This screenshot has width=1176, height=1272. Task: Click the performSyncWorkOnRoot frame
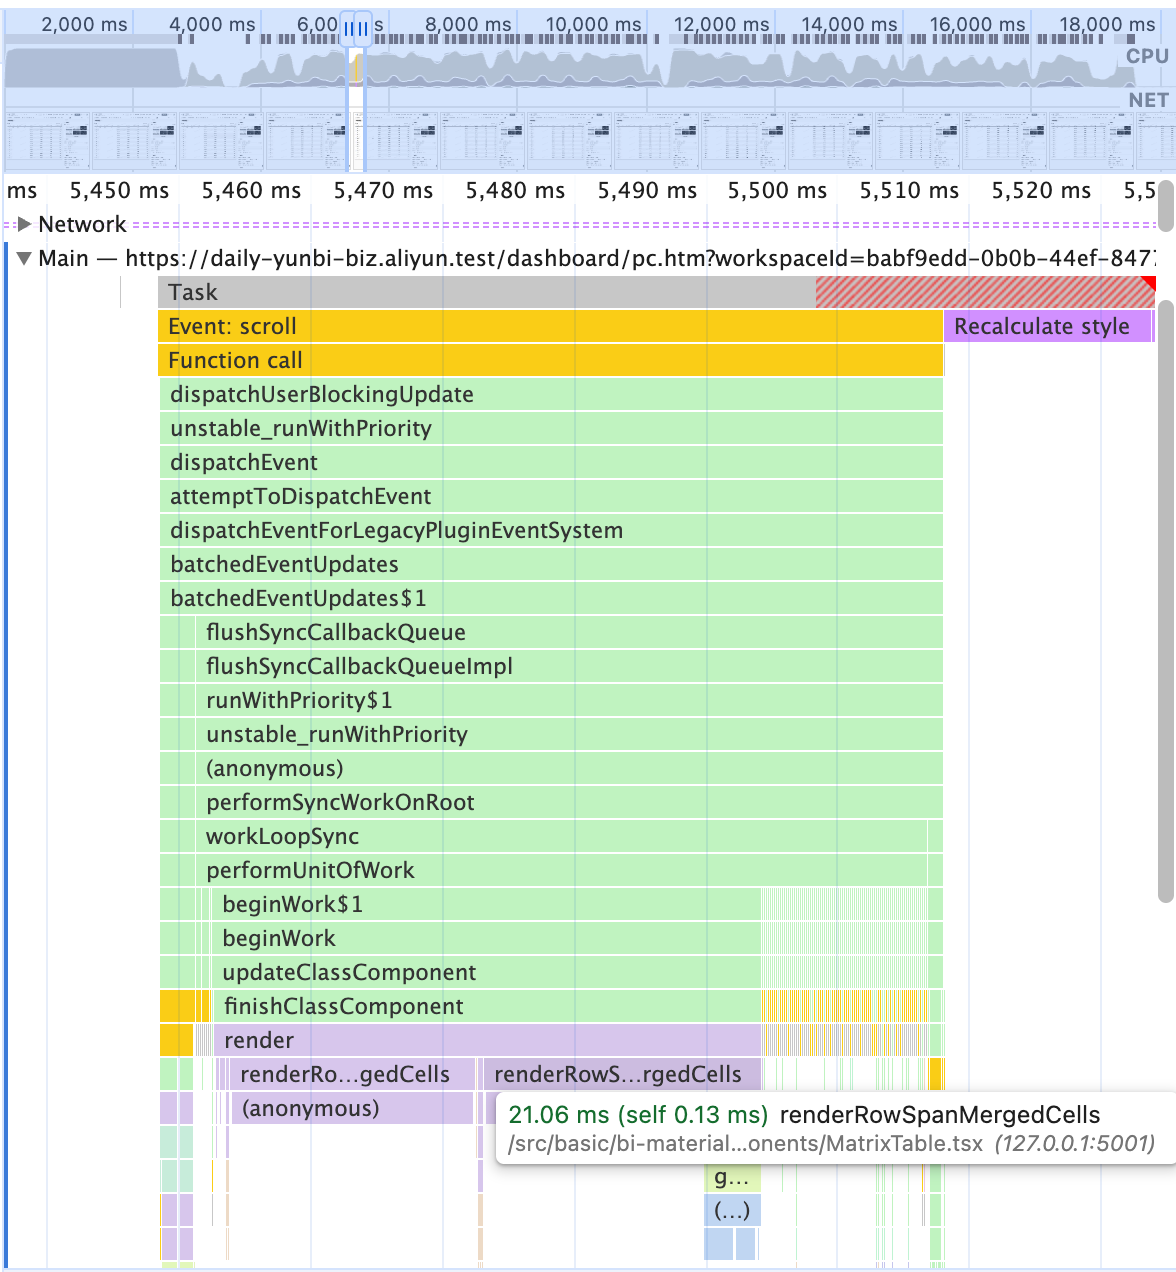click(x=569, y=802)
